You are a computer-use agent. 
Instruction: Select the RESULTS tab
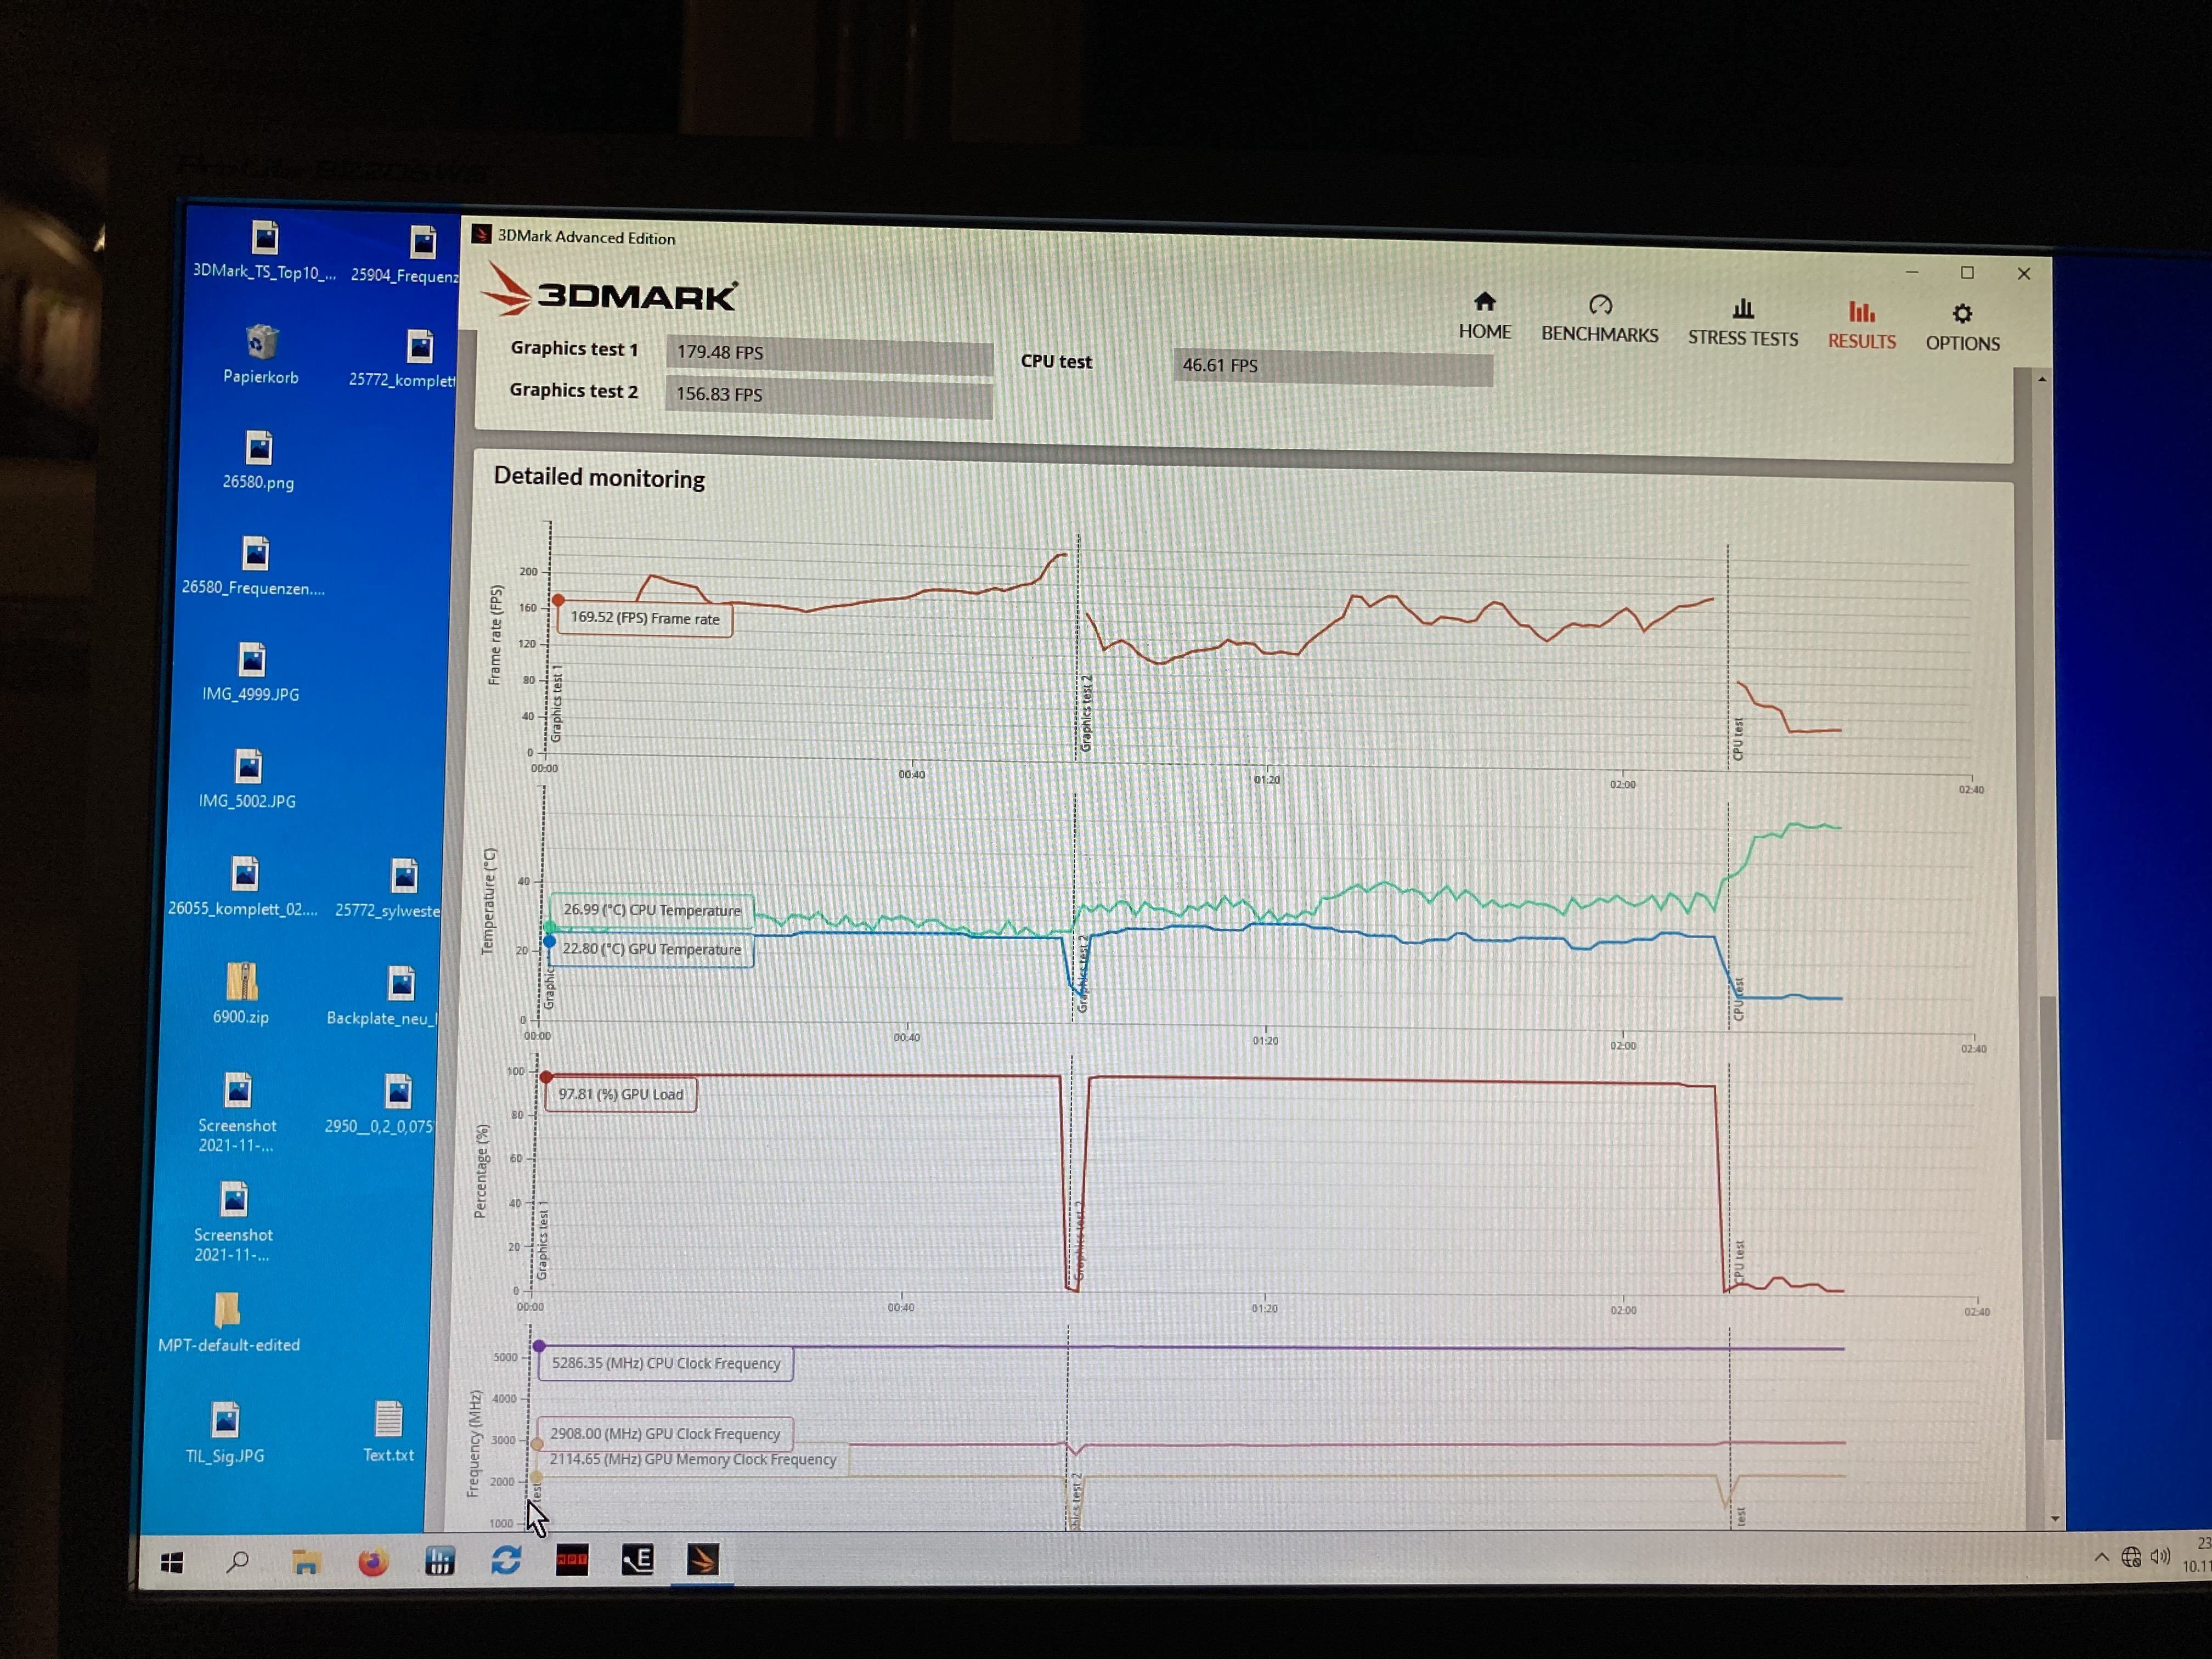[1861, 326]
